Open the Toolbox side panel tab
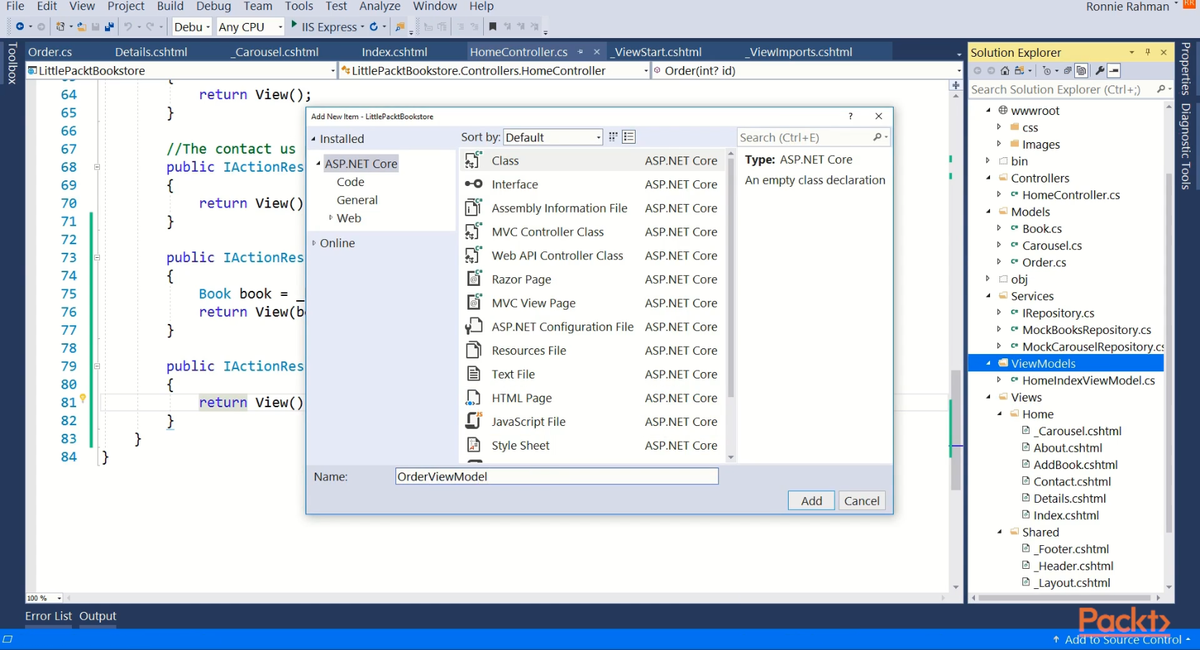1200x650 pixels. click(x=12, y=62)
